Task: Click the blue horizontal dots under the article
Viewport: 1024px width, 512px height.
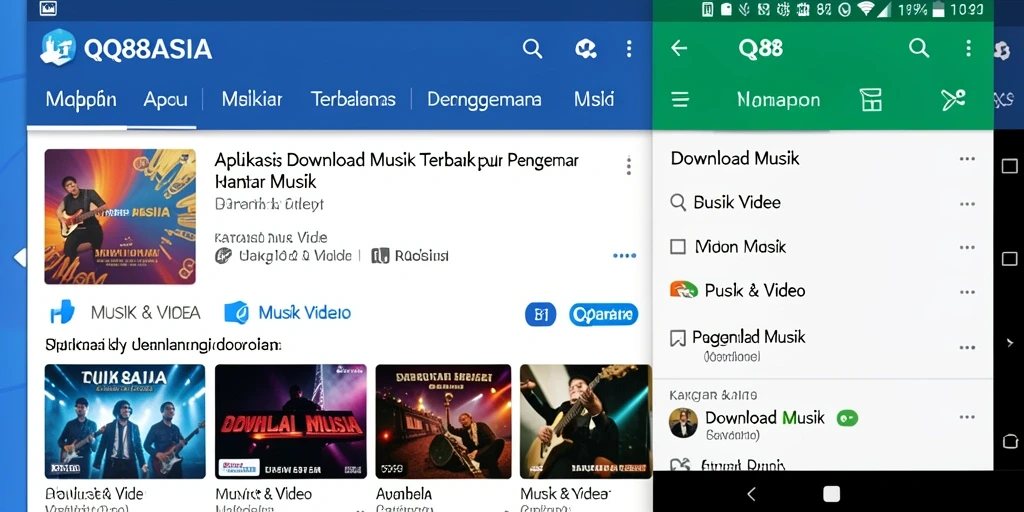Action: coord(624,255)
